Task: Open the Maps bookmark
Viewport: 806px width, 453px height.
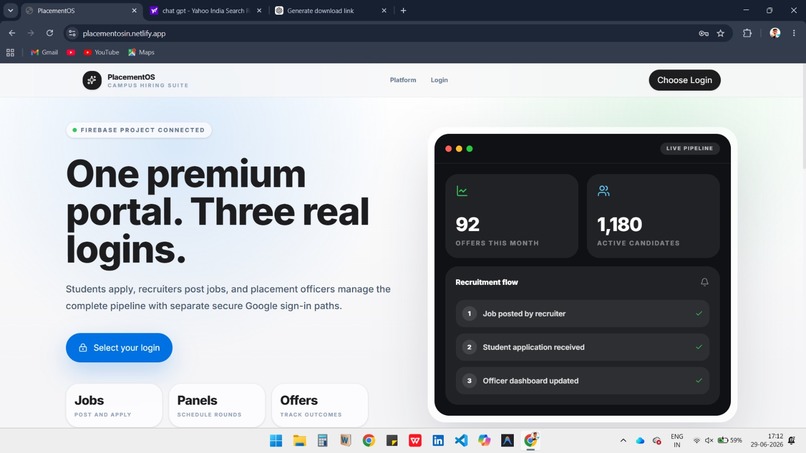Action: pos(141,52)
